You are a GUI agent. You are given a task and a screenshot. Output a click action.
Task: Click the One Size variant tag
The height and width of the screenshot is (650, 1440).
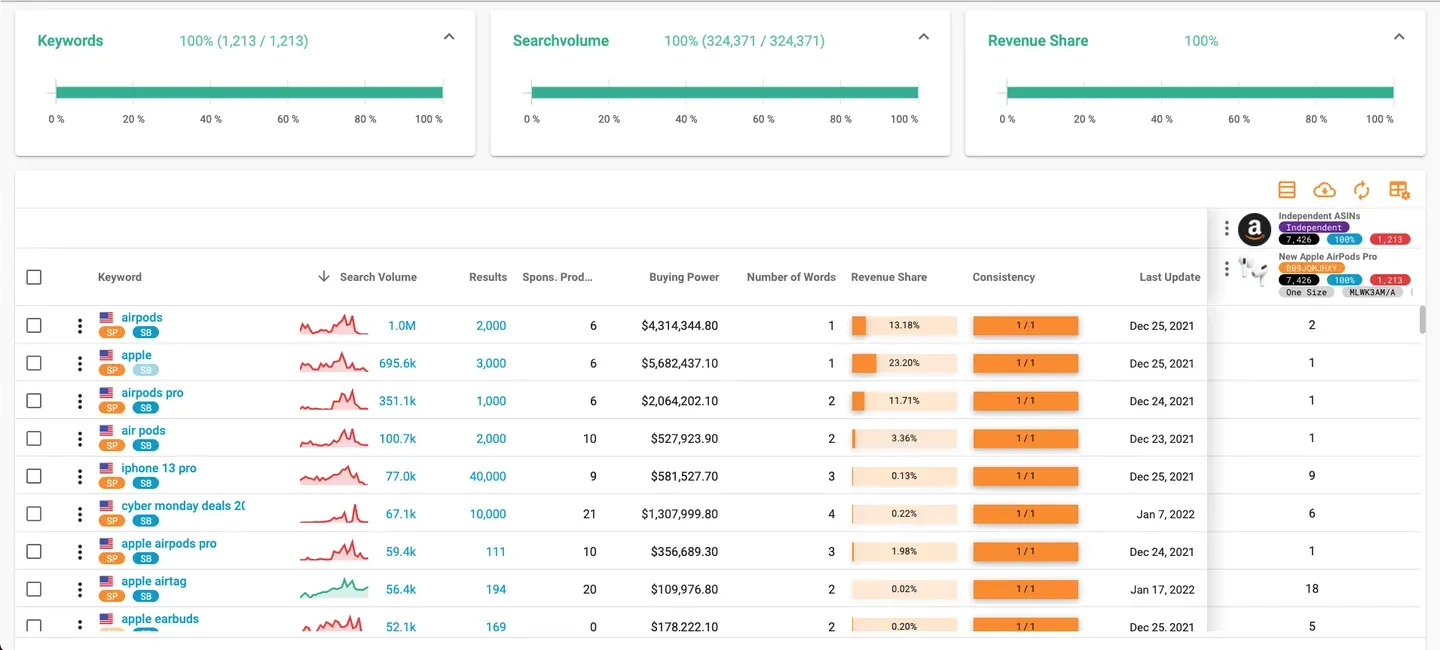pyautogui.click(x=1307, y=292)
